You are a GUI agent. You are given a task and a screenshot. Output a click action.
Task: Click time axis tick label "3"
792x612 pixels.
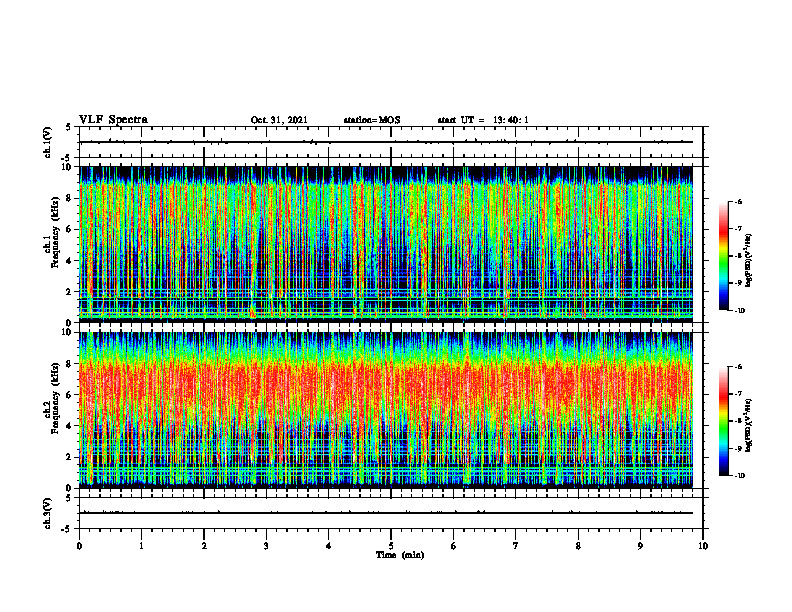click(266, 546)
